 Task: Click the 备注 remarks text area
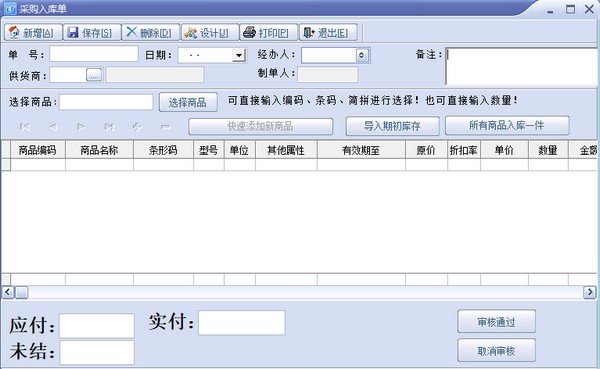click(x=522, y=66)
